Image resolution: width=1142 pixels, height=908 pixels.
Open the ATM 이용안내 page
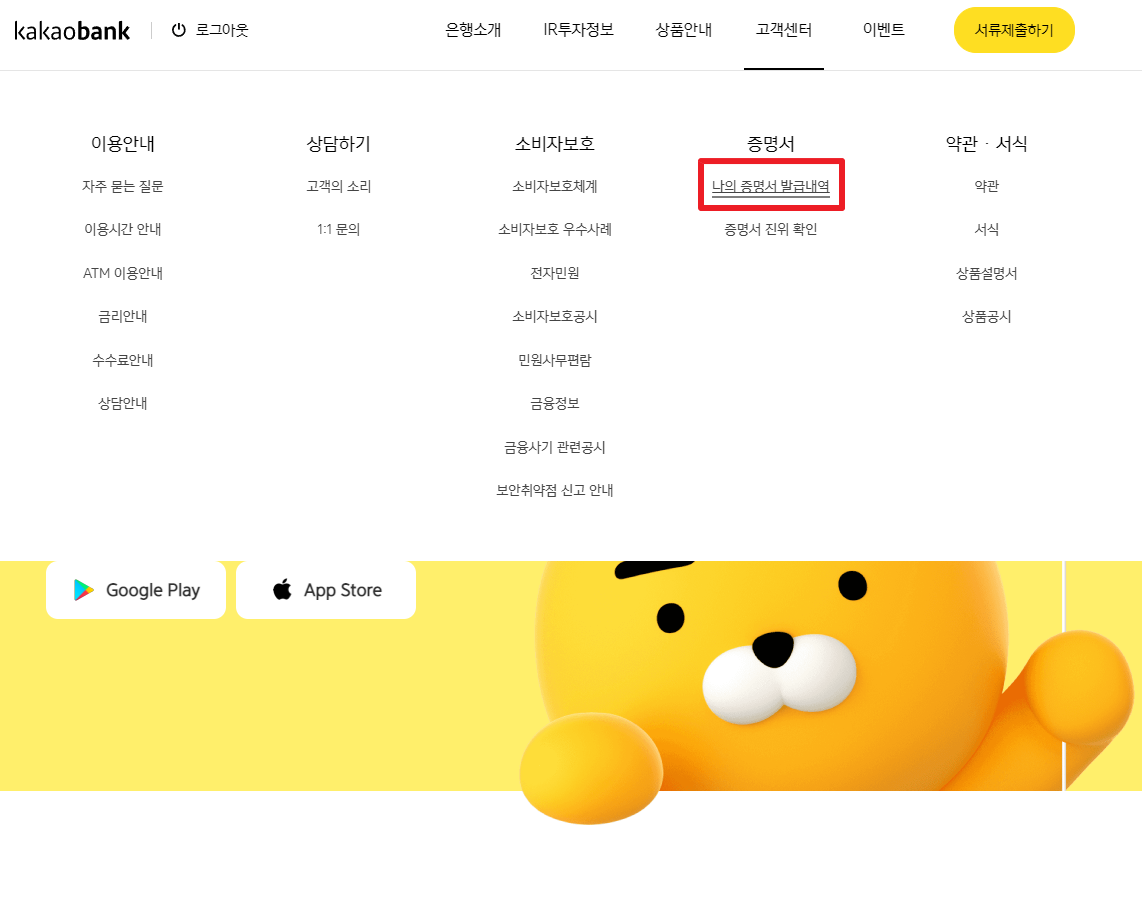pyautogui.click(x=123, y=273)
